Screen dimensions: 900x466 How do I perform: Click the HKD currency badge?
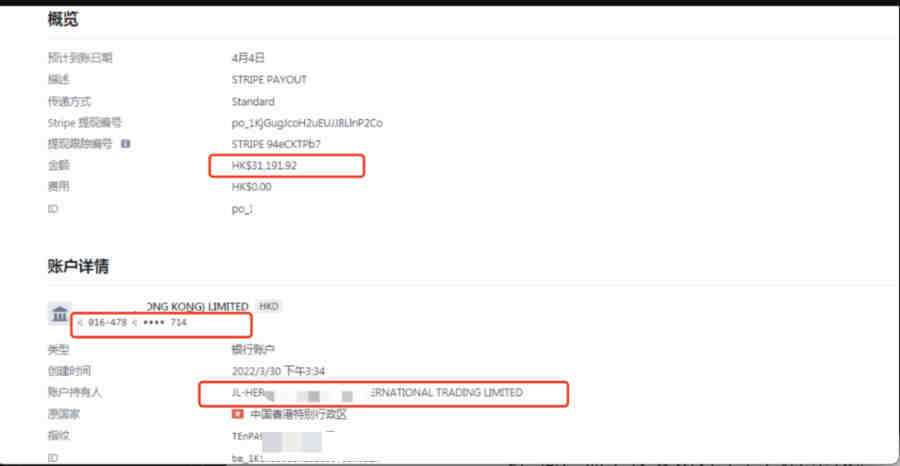269,306
